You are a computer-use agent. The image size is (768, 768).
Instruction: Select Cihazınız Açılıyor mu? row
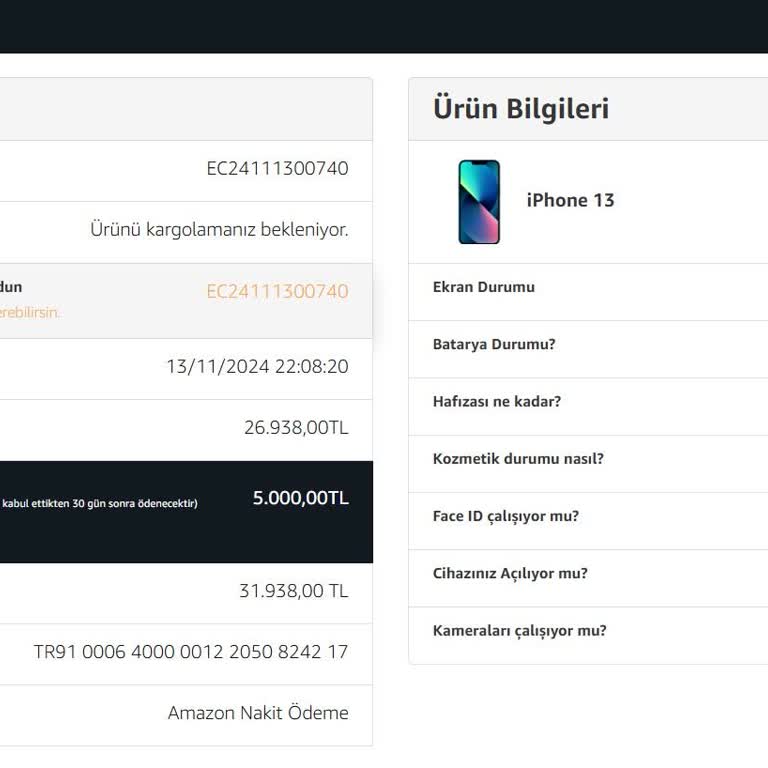click(510, 573)
